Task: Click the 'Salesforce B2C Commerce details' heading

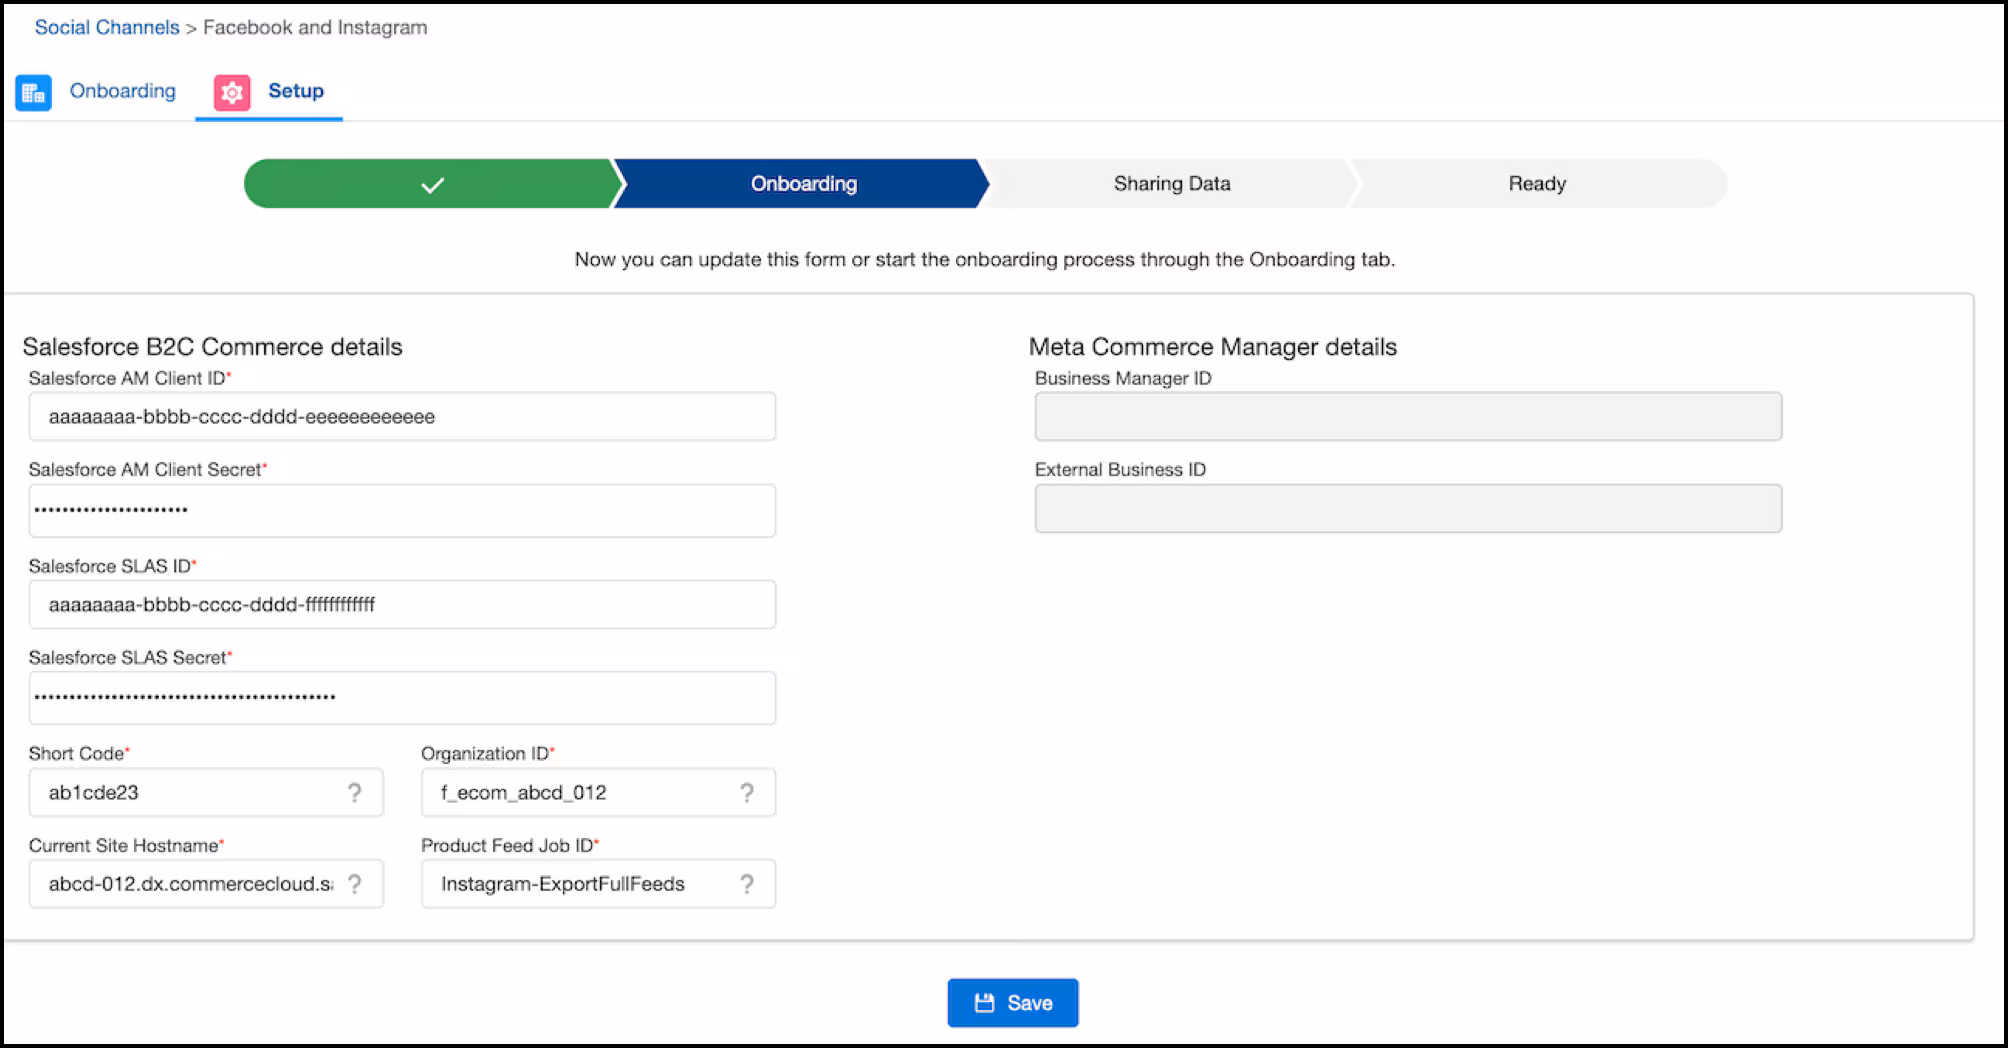Action: [x=212, y=347]
